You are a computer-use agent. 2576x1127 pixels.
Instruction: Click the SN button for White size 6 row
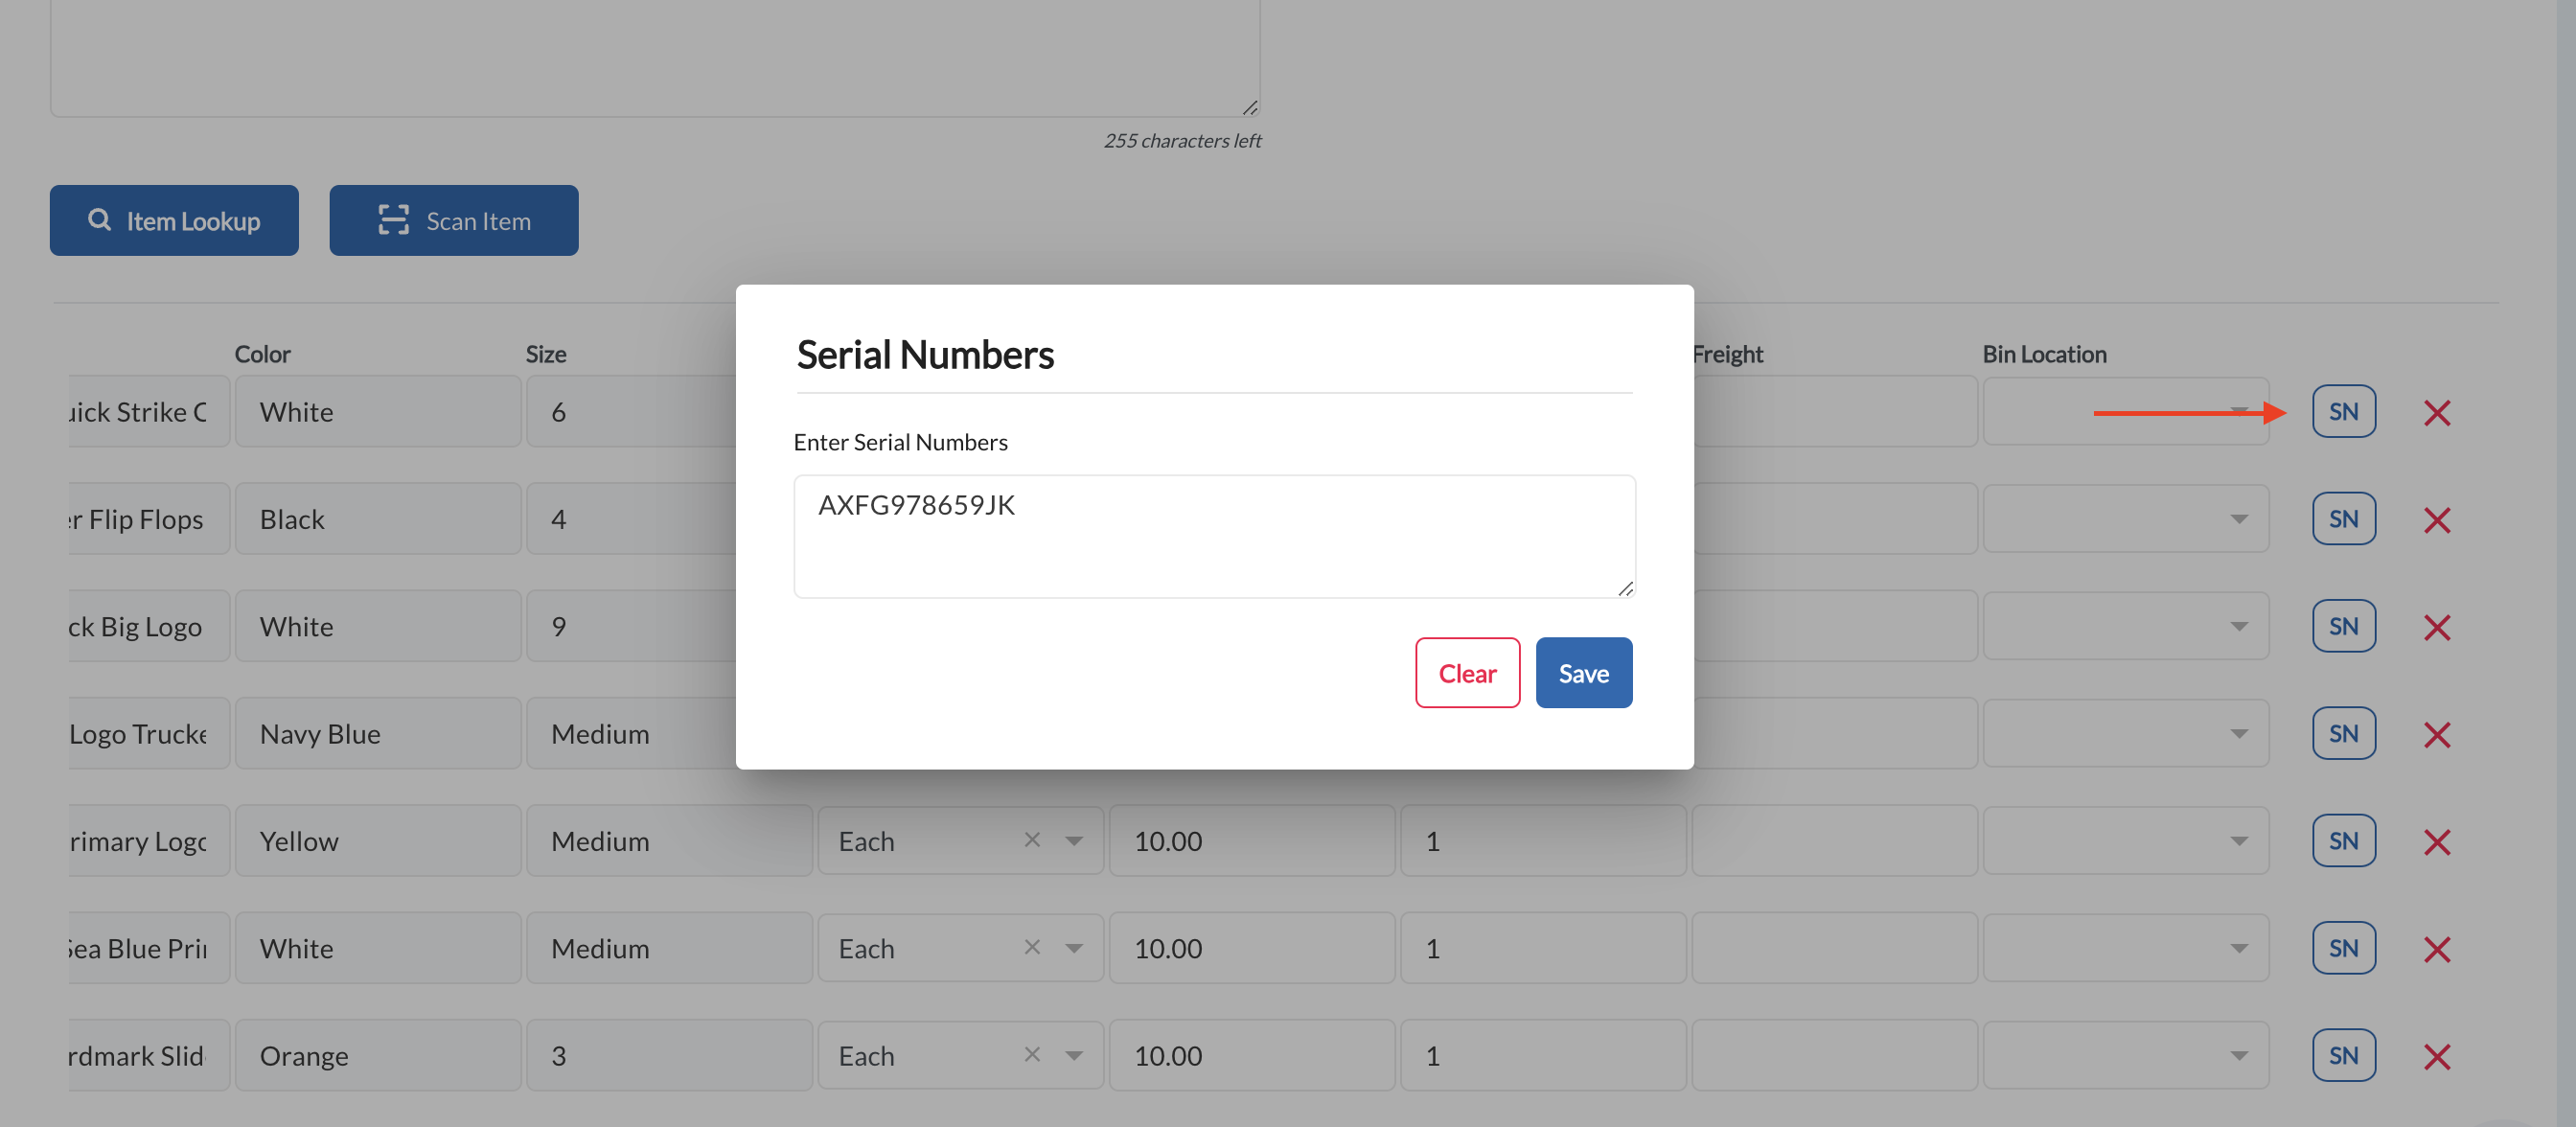pos(2343,411)
